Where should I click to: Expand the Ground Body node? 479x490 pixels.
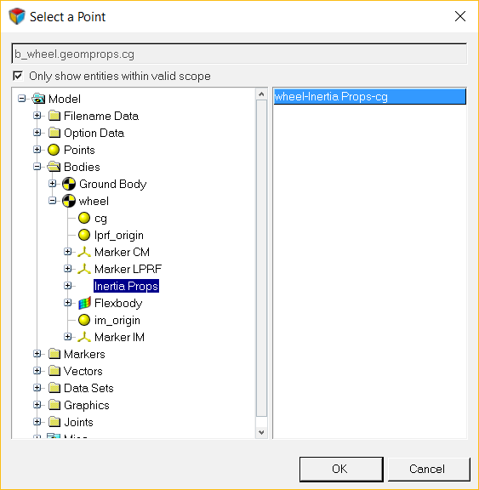(52, 184)
